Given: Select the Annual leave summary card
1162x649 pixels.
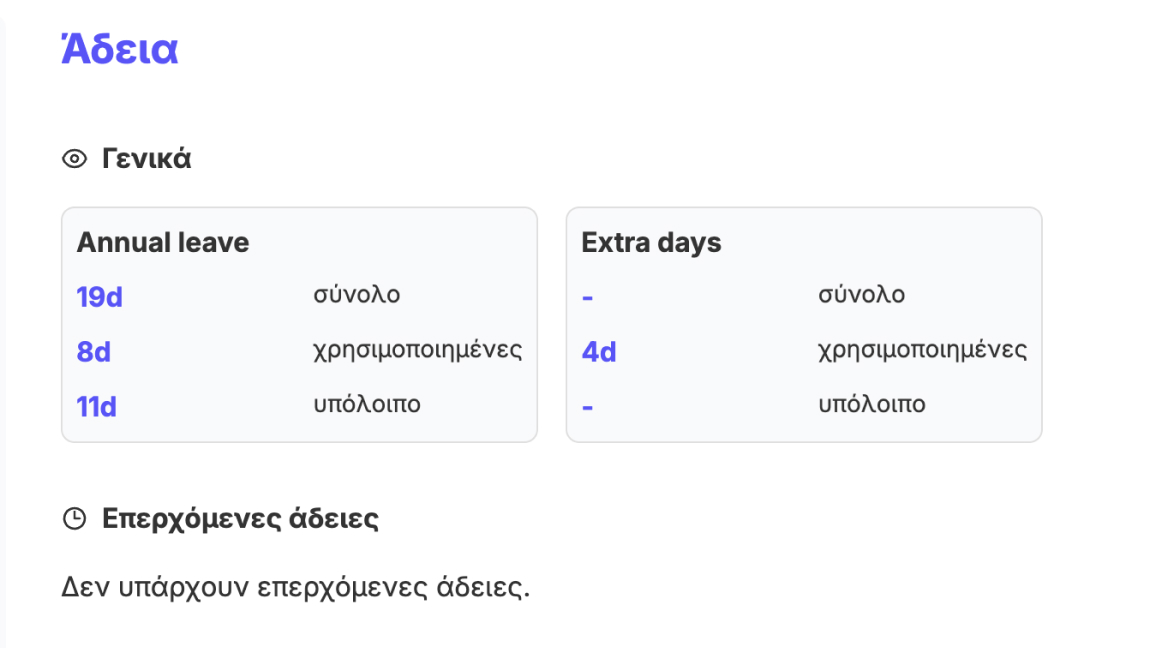Looking at the screenshot, I should pos(300,324).
